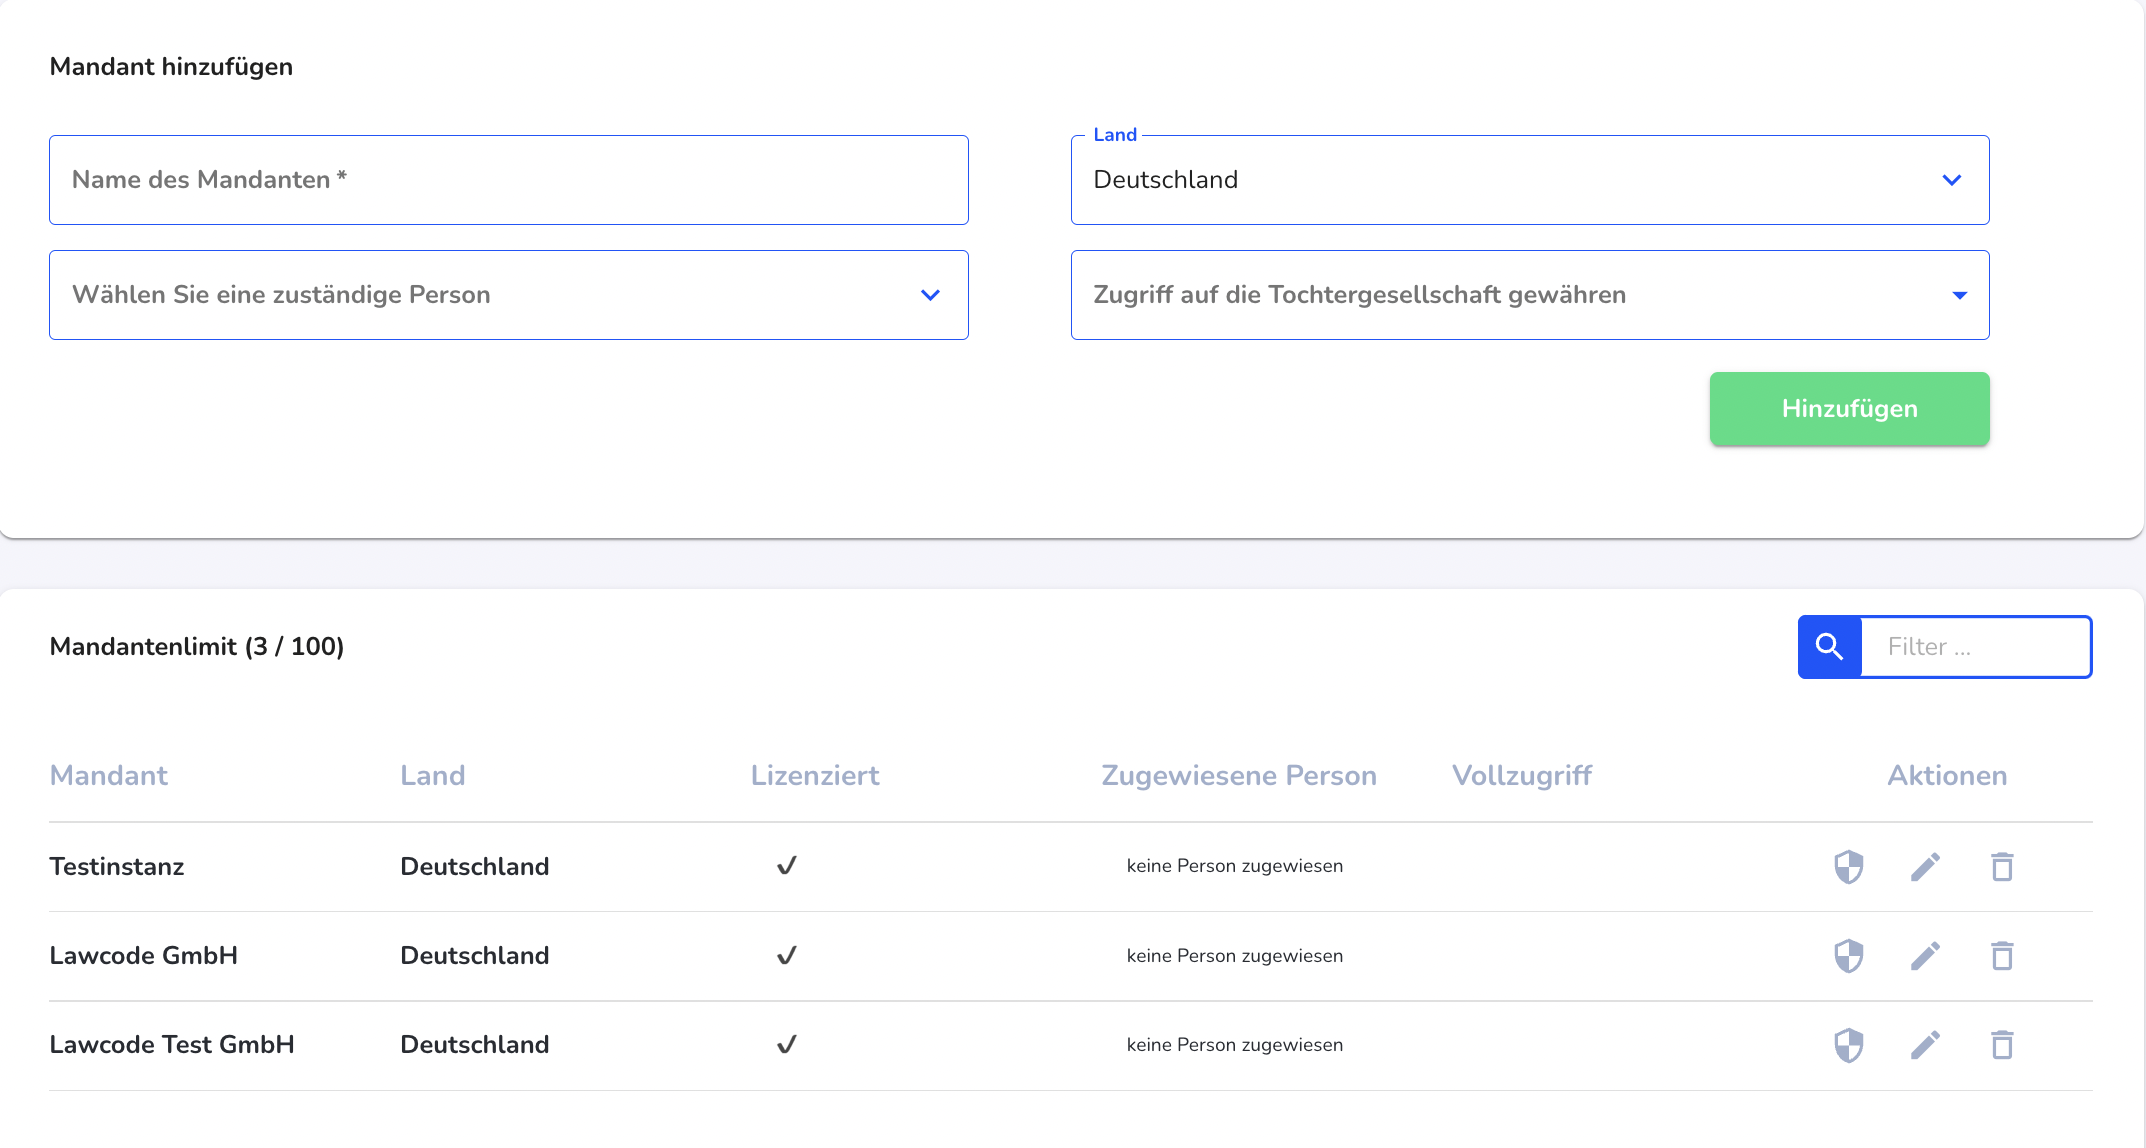Click the licensed checkmark for Lawcode Test GmbH
2146x1148 pixels.
[x=787, y=1044]
